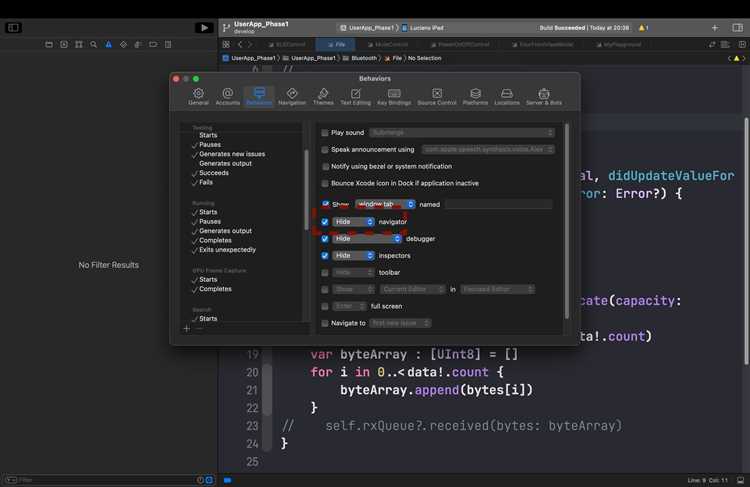Enable the Play sound checkbox
This screenshot has height=487, width=750.
[325, 133]
